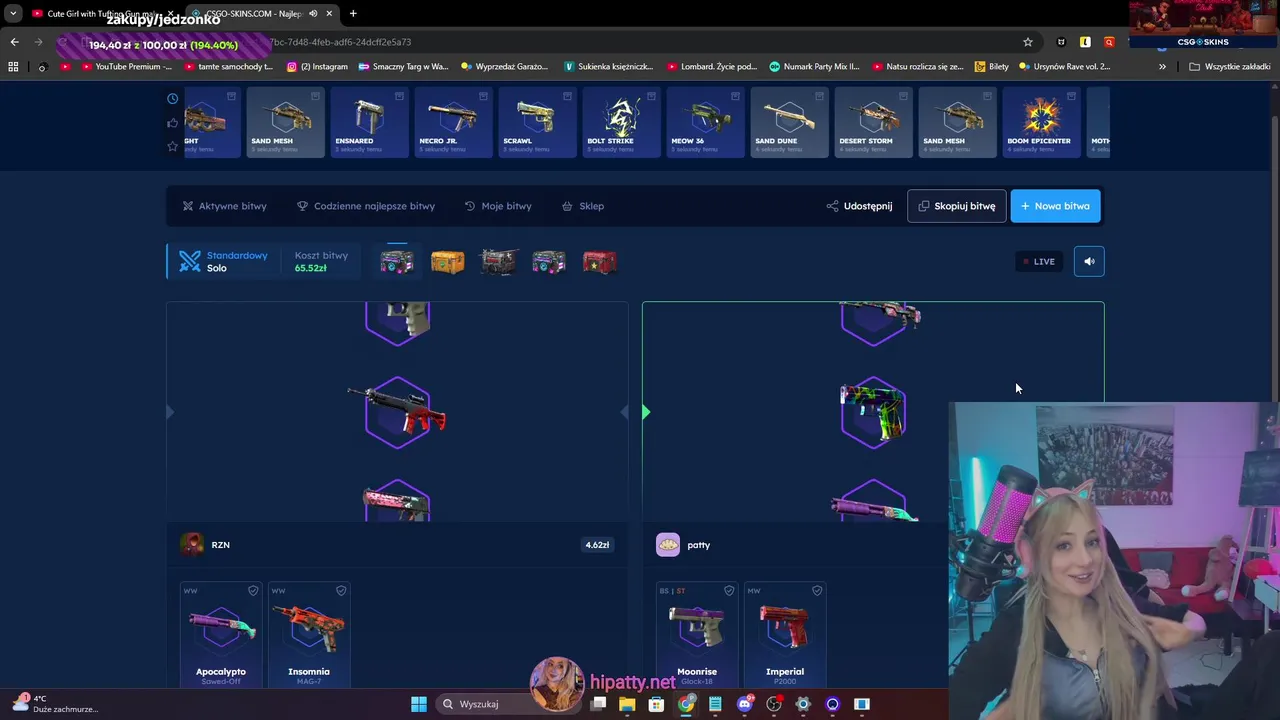This screenshot has width=1280, height=720.
Task: Open the Instagram bookmark
Action: pyautogui.click(x=317, y=67)
